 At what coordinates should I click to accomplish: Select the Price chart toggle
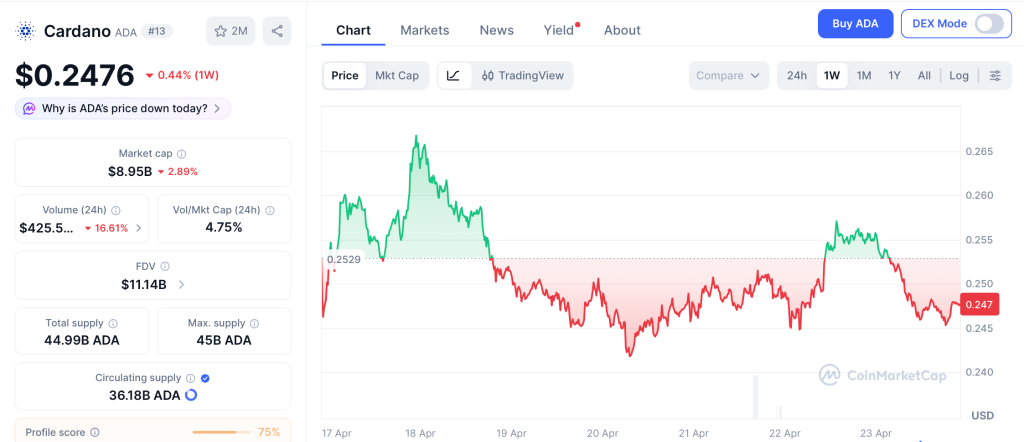tap(345, 76)
